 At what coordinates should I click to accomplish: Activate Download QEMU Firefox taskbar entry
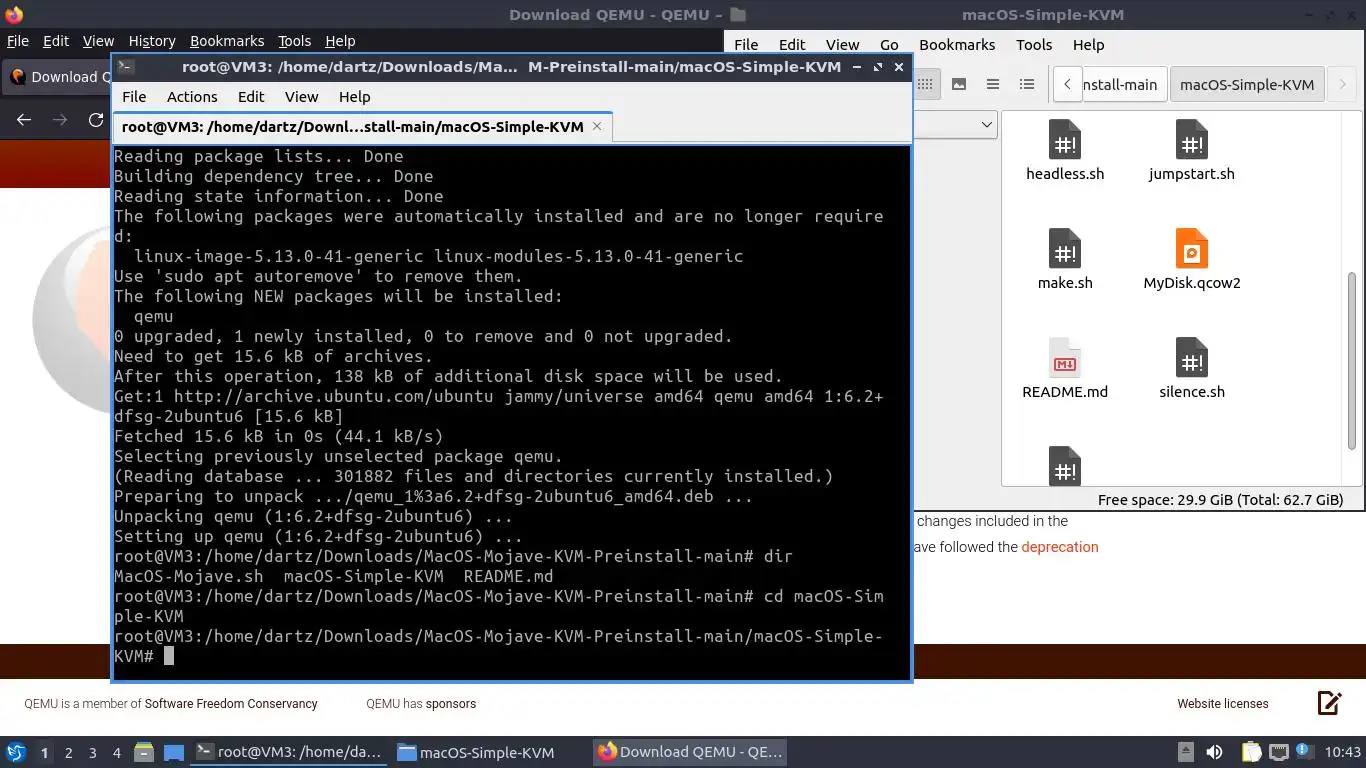[691, 752]
